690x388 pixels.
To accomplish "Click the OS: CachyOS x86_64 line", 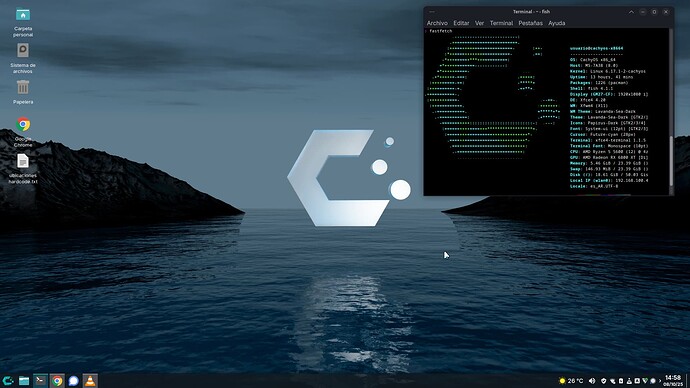I will 593,60.
